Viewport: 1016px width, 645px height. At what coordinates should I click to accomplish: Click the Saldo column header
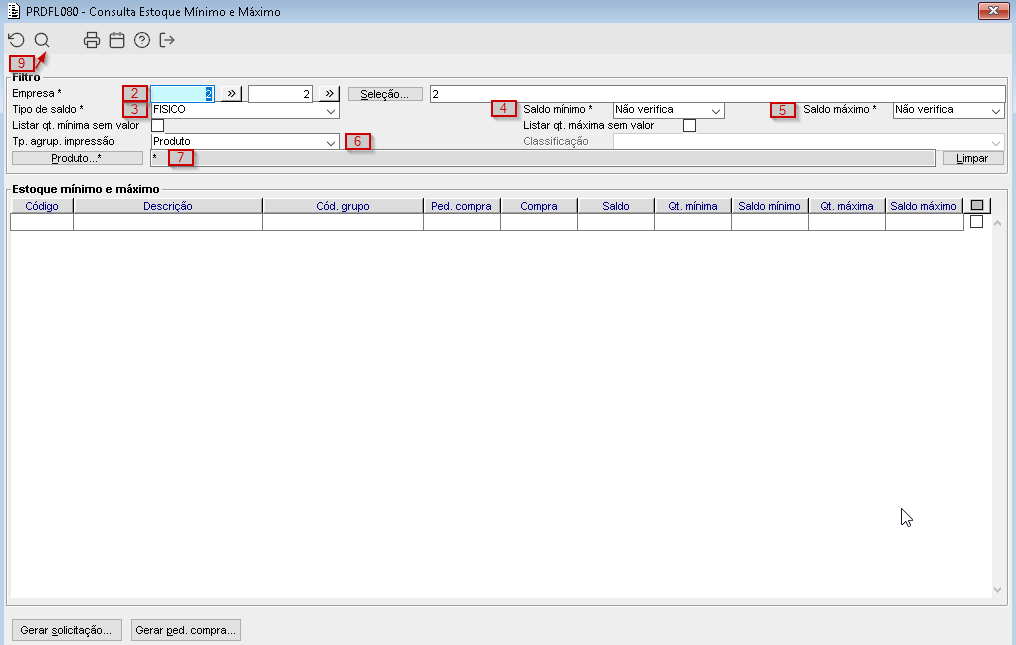pyautogui.click(x=616, y=206)
